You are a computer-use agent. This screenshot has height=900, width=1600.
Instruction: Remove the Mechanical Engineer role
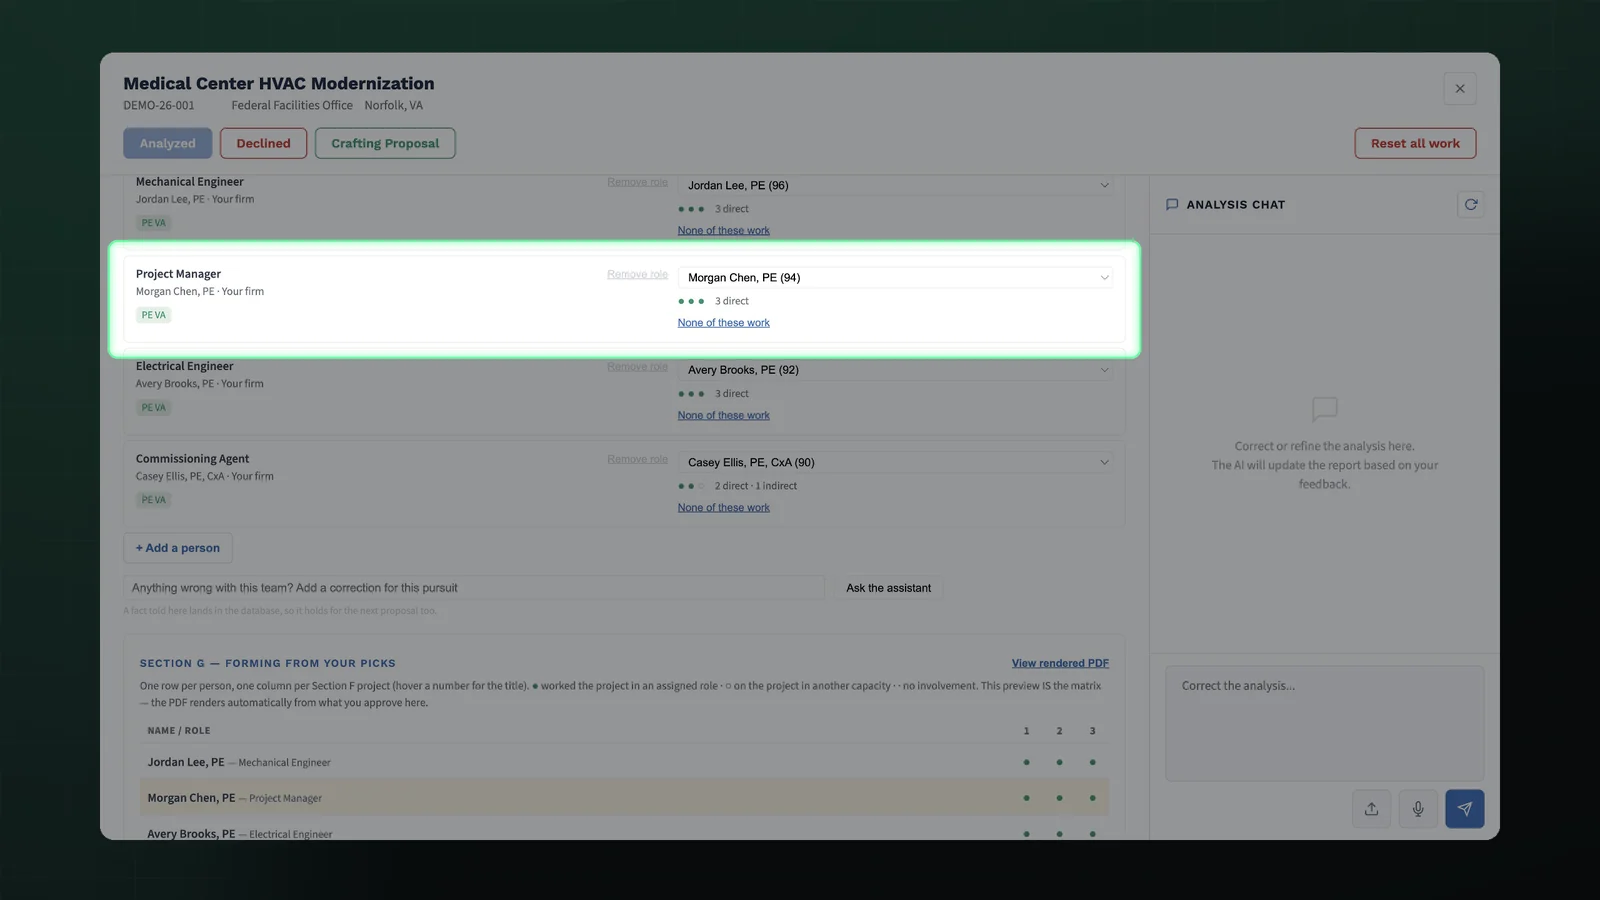click(637, 182)
